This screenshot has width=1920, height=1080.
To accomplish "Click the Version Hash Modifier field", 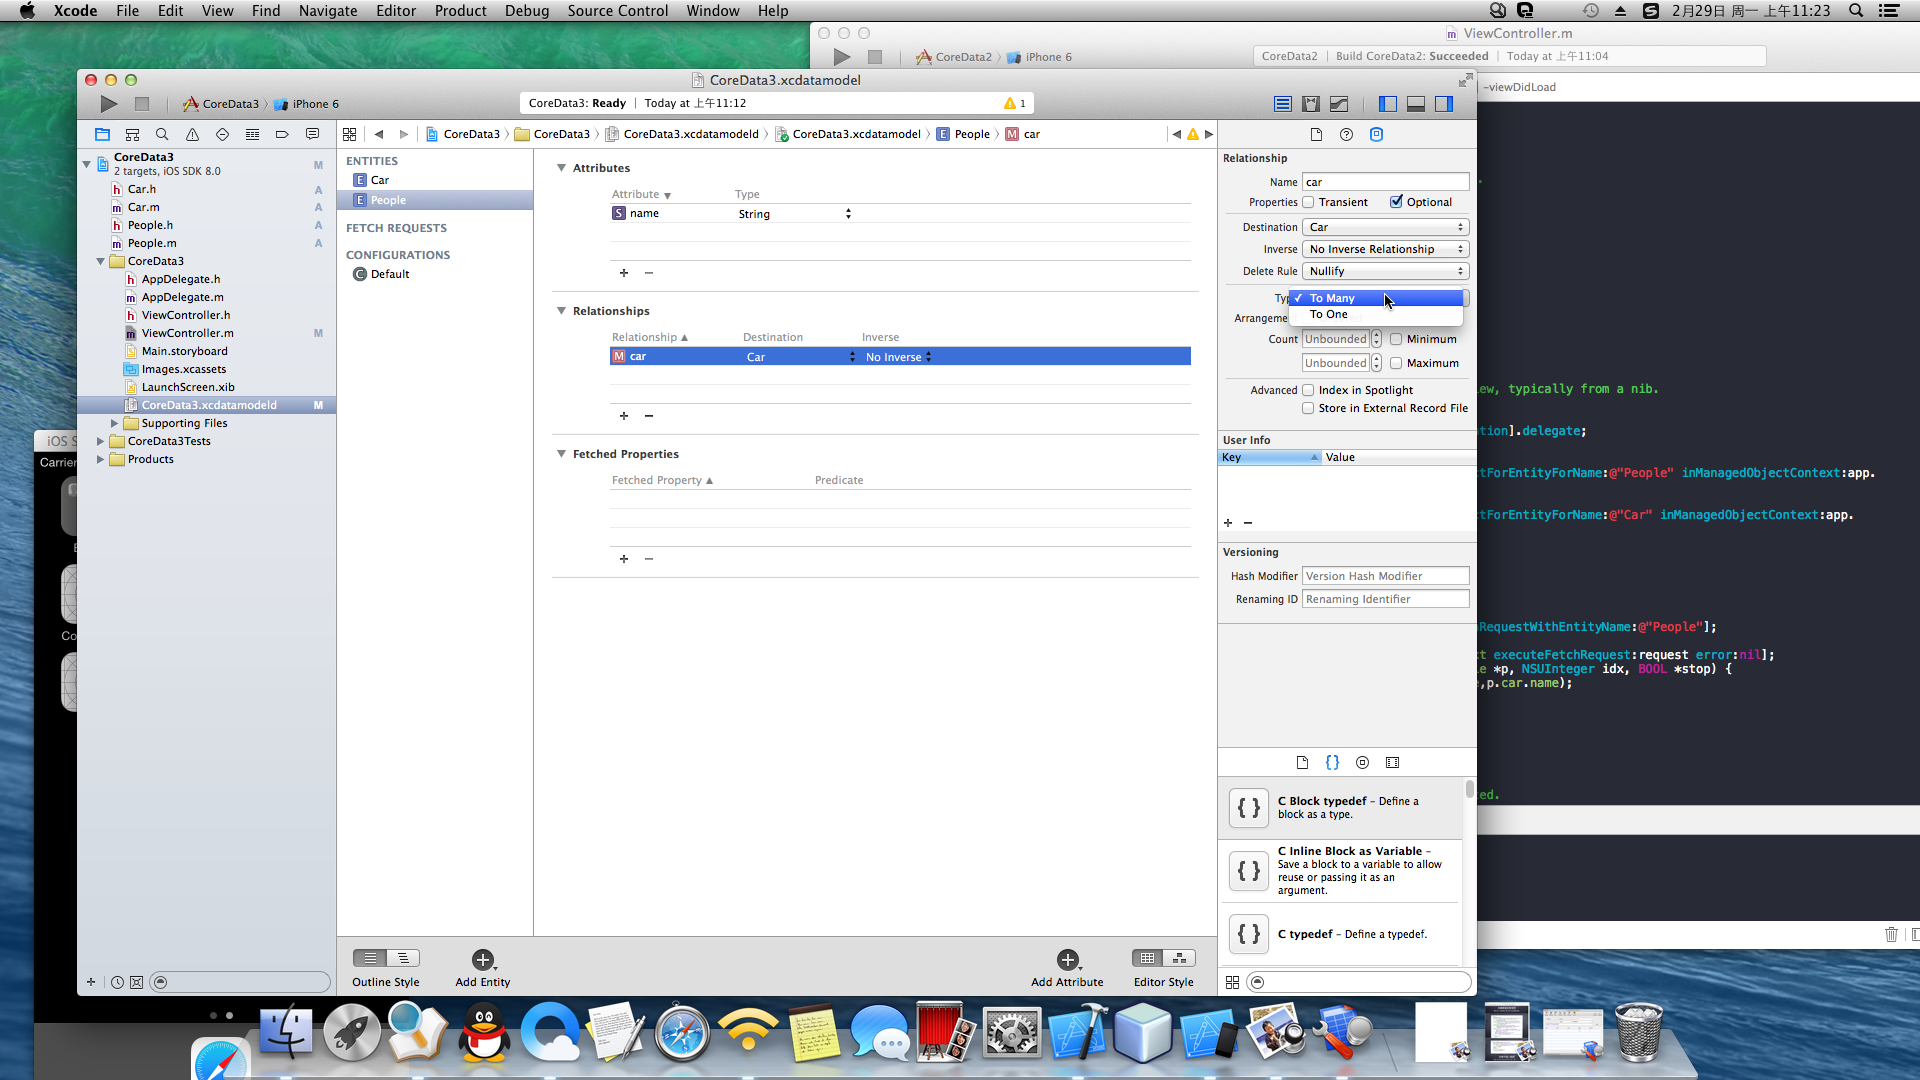I will tap(1385, 576).
